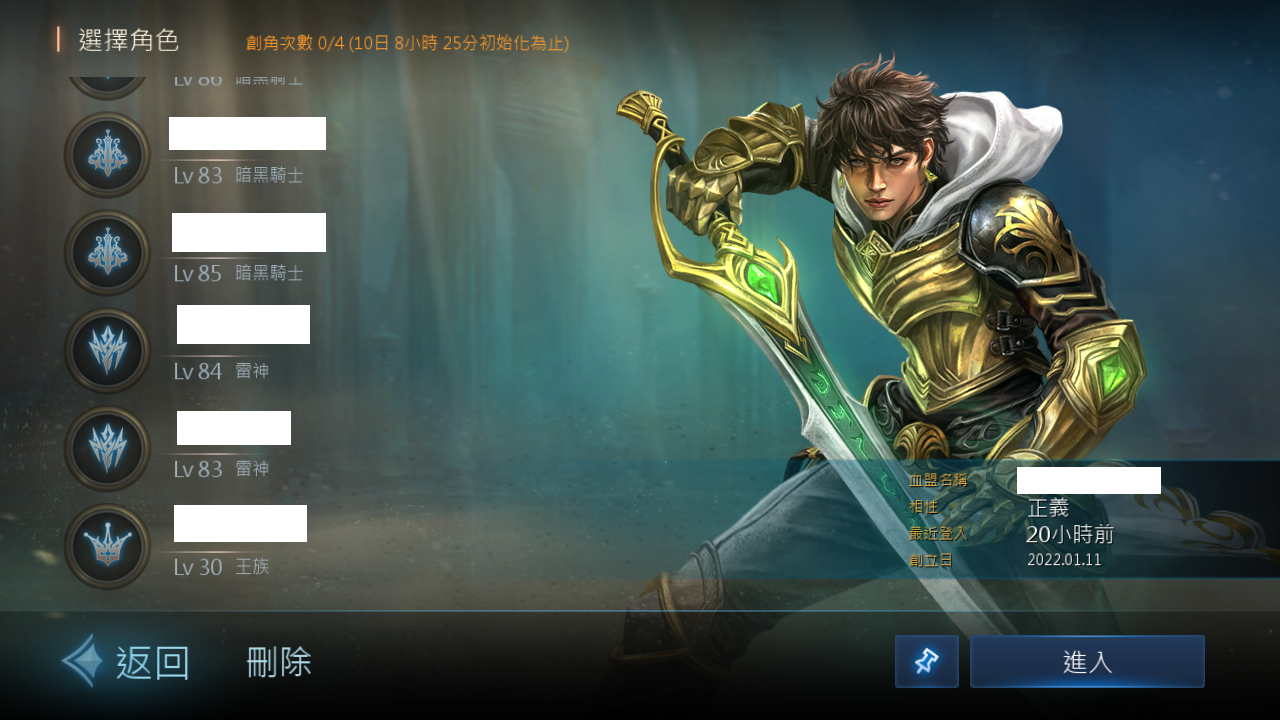Click the 返回 back button text
This screenshot has width=1280, height=720.
click(153, 663)
